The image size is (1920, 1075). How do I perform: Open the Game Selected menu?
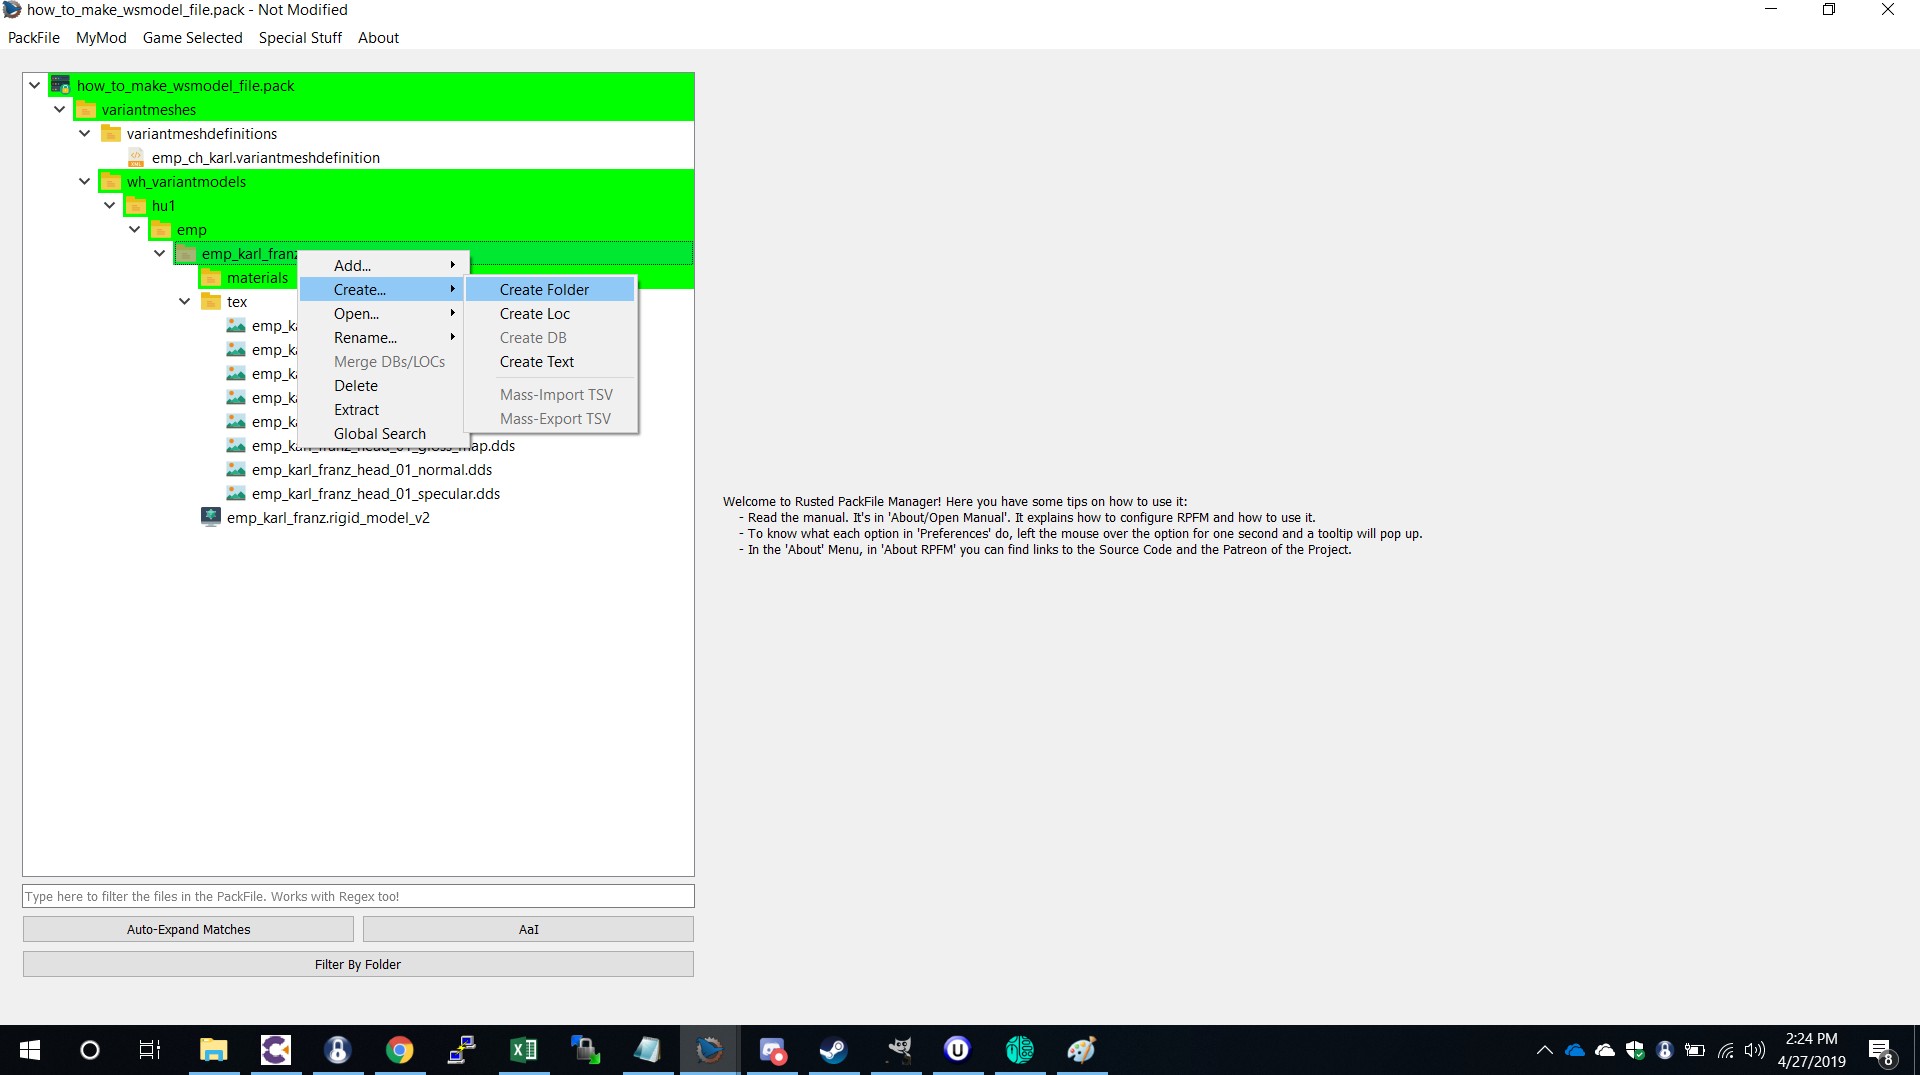click(193, 38)
